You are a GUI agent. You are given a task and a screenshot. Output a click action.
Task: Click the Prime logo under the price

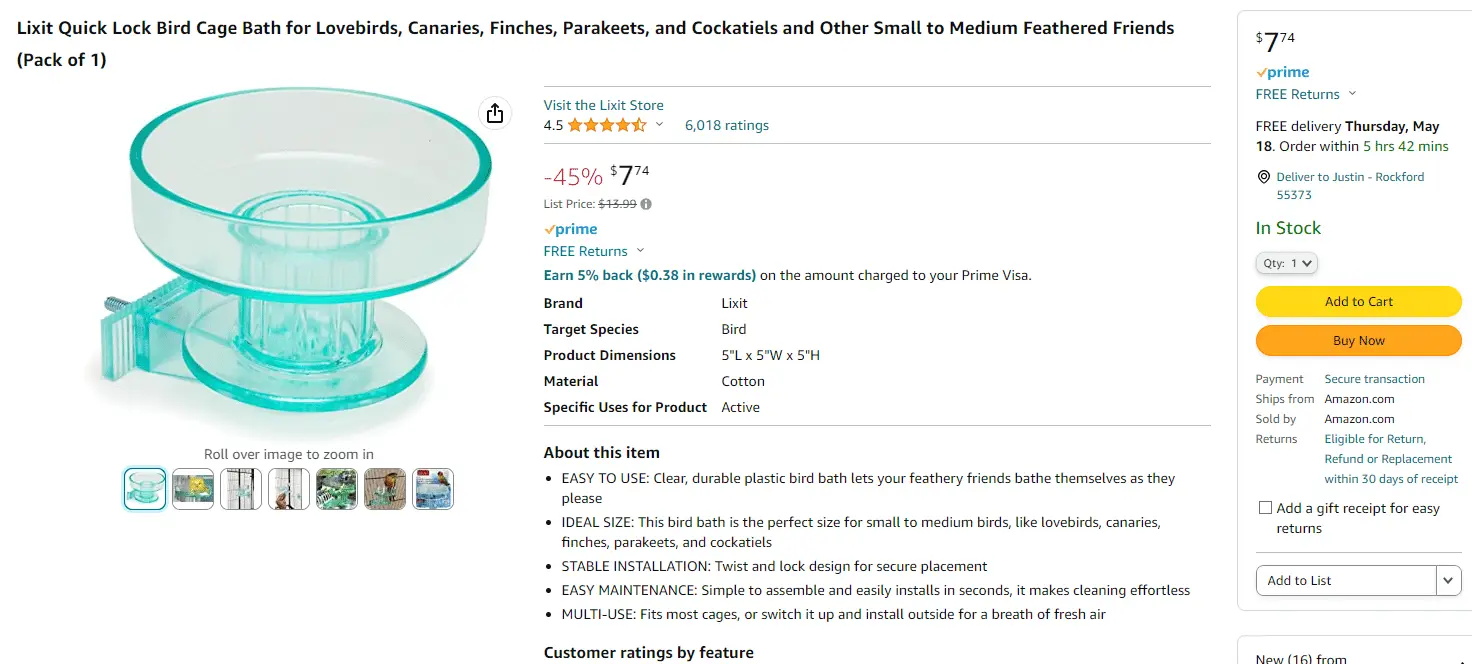pyautogui.click(x=571, y=229)
